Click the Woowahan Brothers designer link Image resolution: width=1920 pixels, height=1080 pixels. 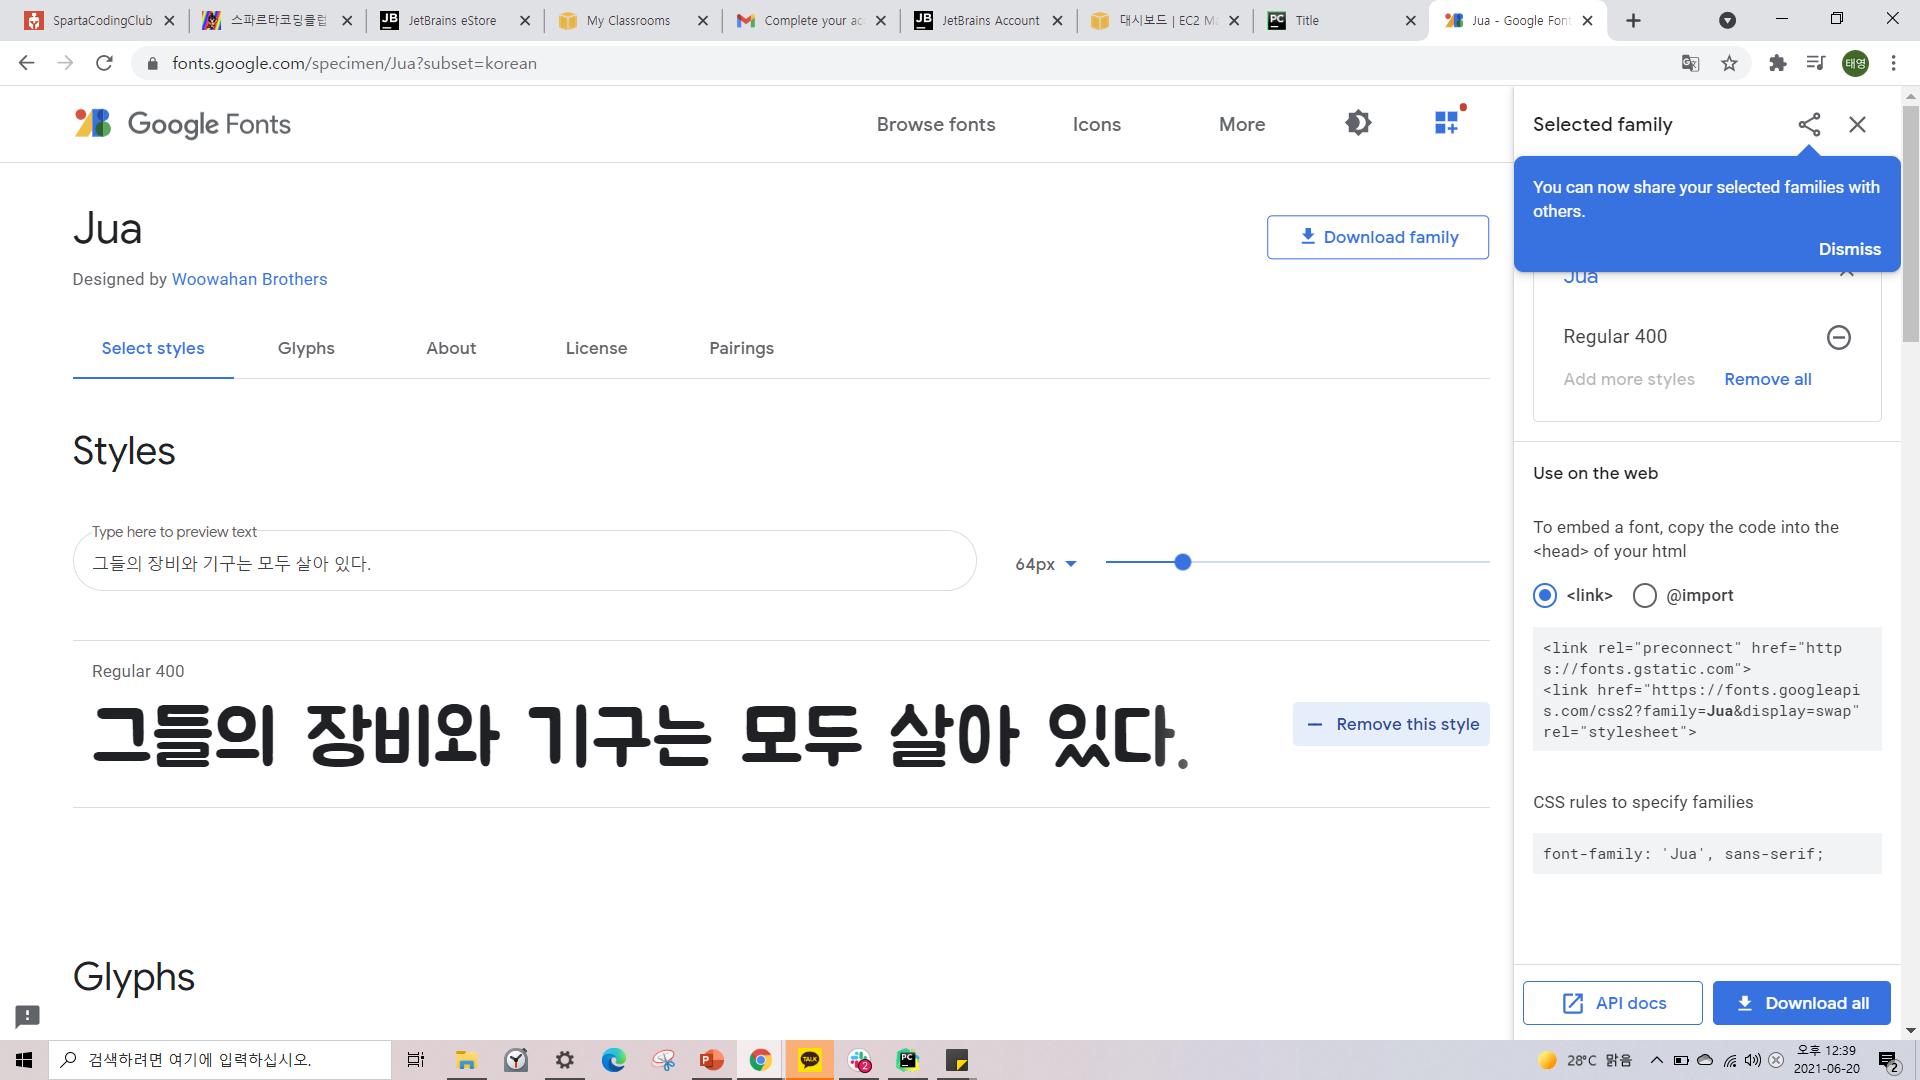coord(249,279)
